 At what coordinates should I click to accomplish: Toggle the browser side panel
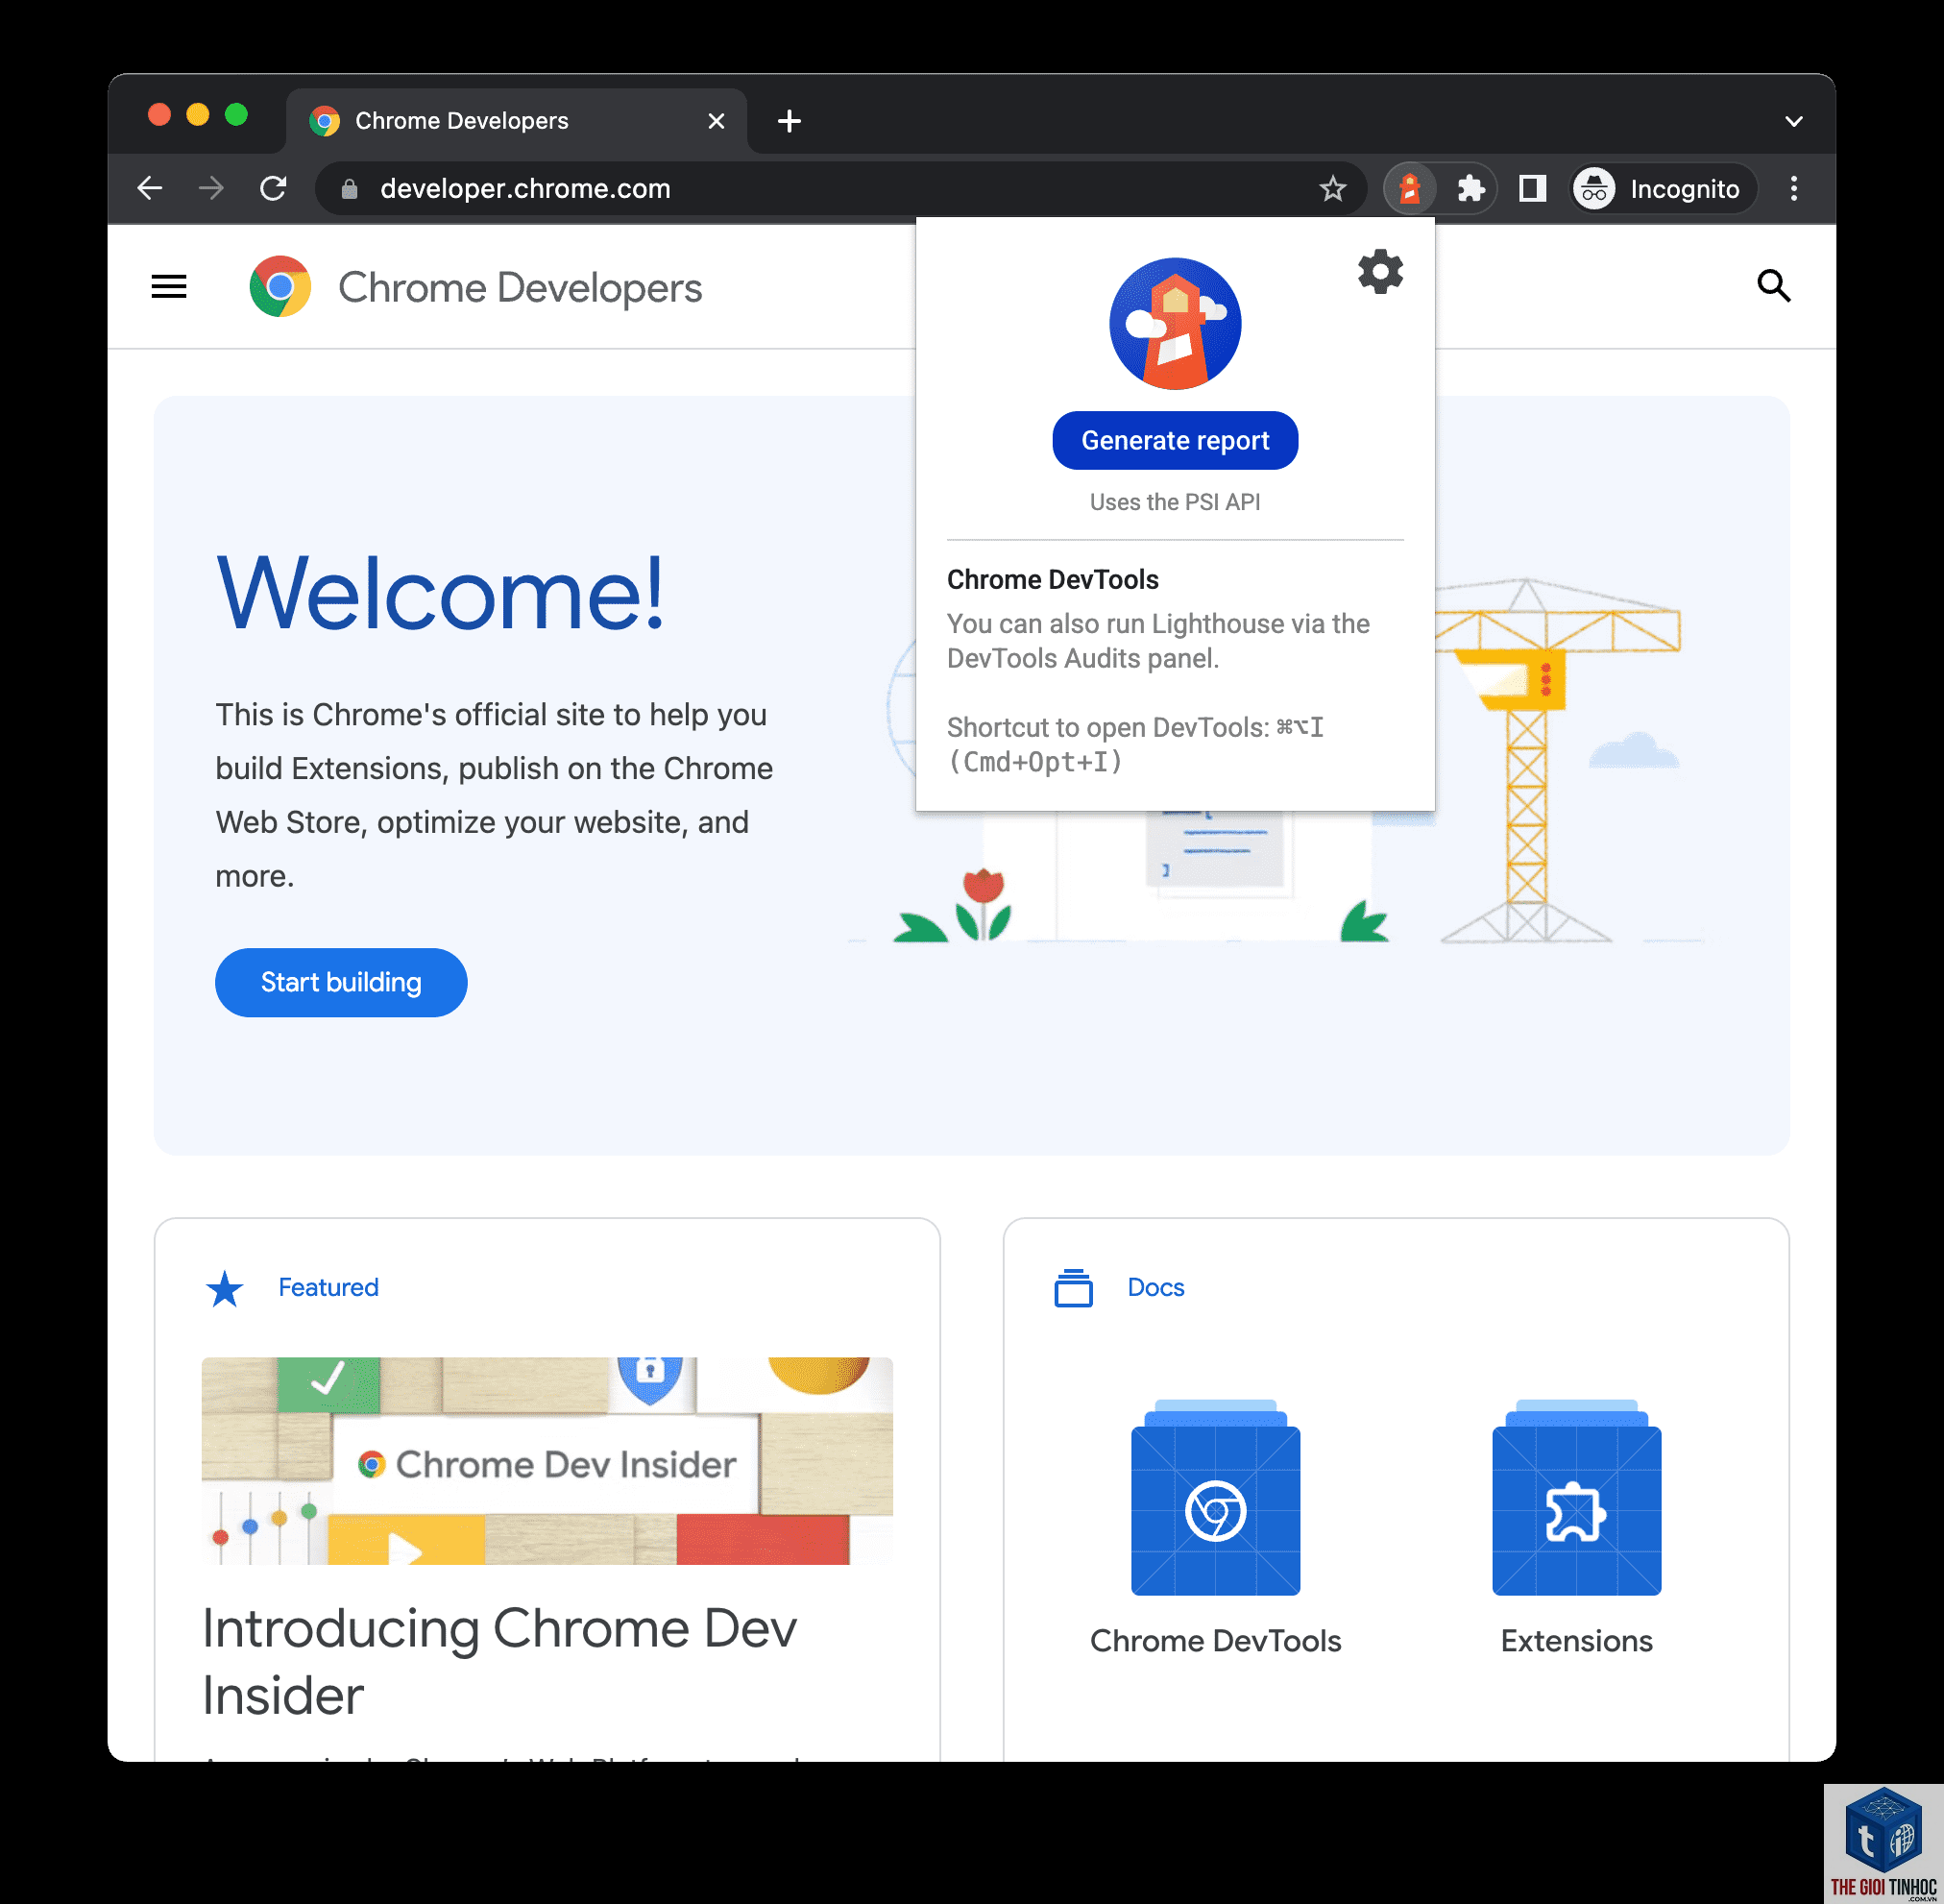(1532, 188)
